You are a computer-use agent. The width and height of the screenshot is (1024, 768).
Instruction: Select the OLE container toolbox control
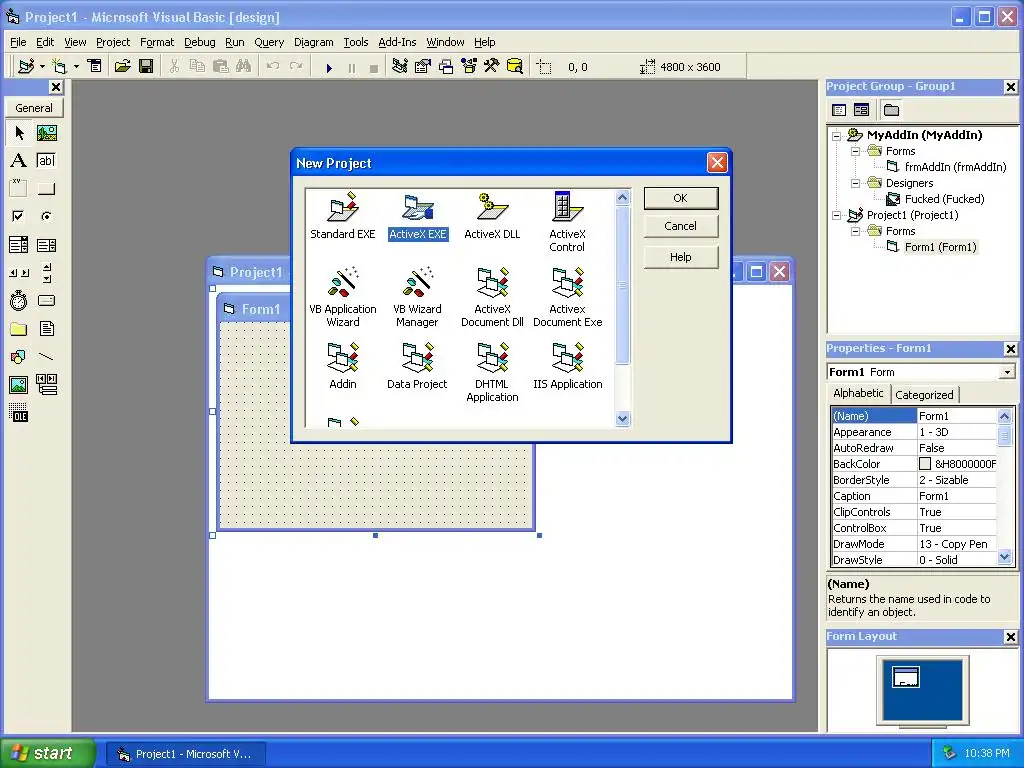tap(19, 413)
